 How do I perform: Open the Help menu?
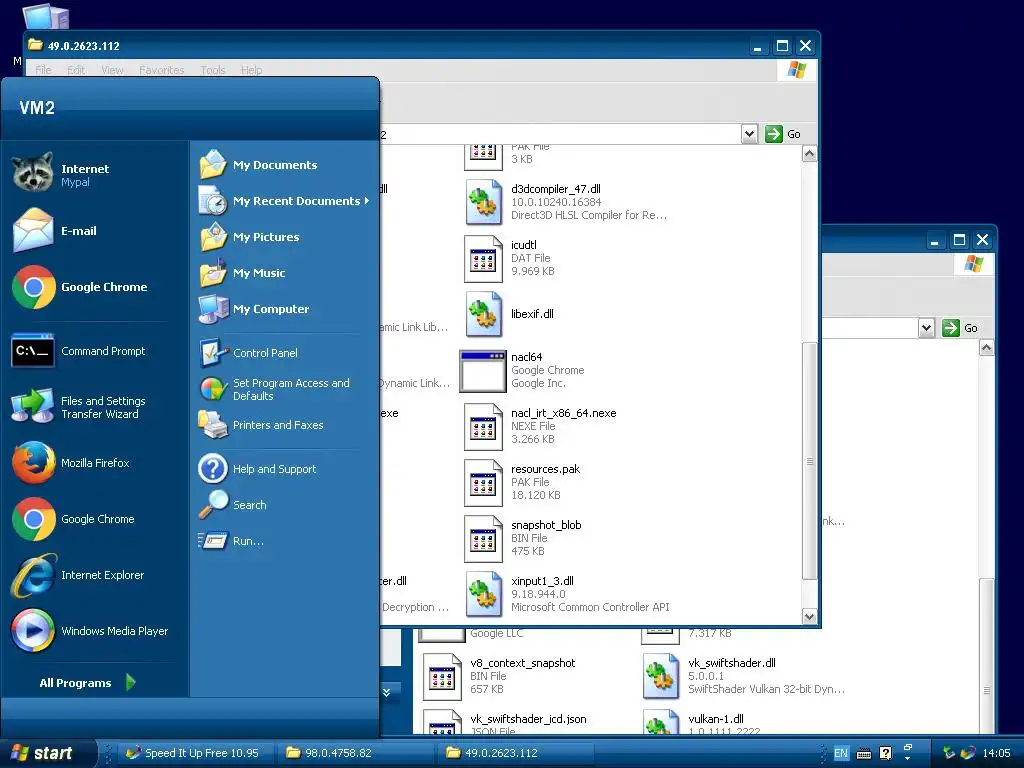(x=251, y=70)
